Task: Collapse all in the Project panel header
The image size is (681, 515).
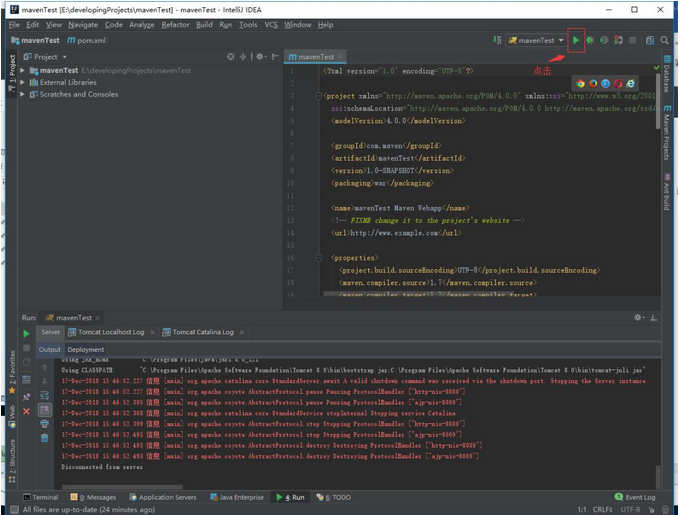Action: [243, 56]
